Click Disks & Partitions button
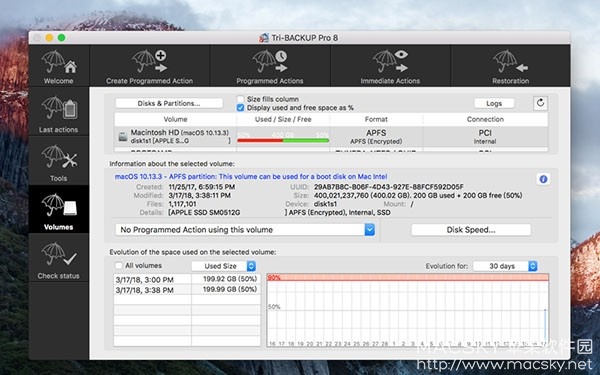 [x=169, y=103]
